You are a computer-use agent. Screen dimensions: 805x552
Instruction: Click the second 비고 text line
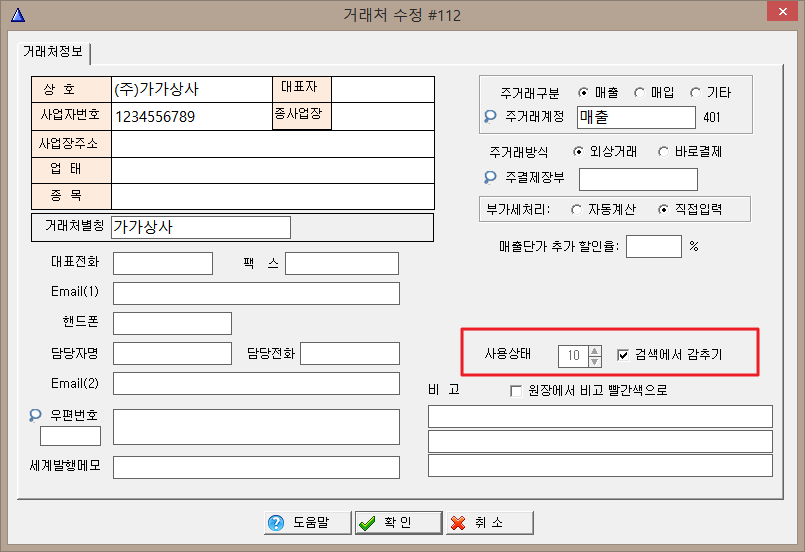[600, 442]
